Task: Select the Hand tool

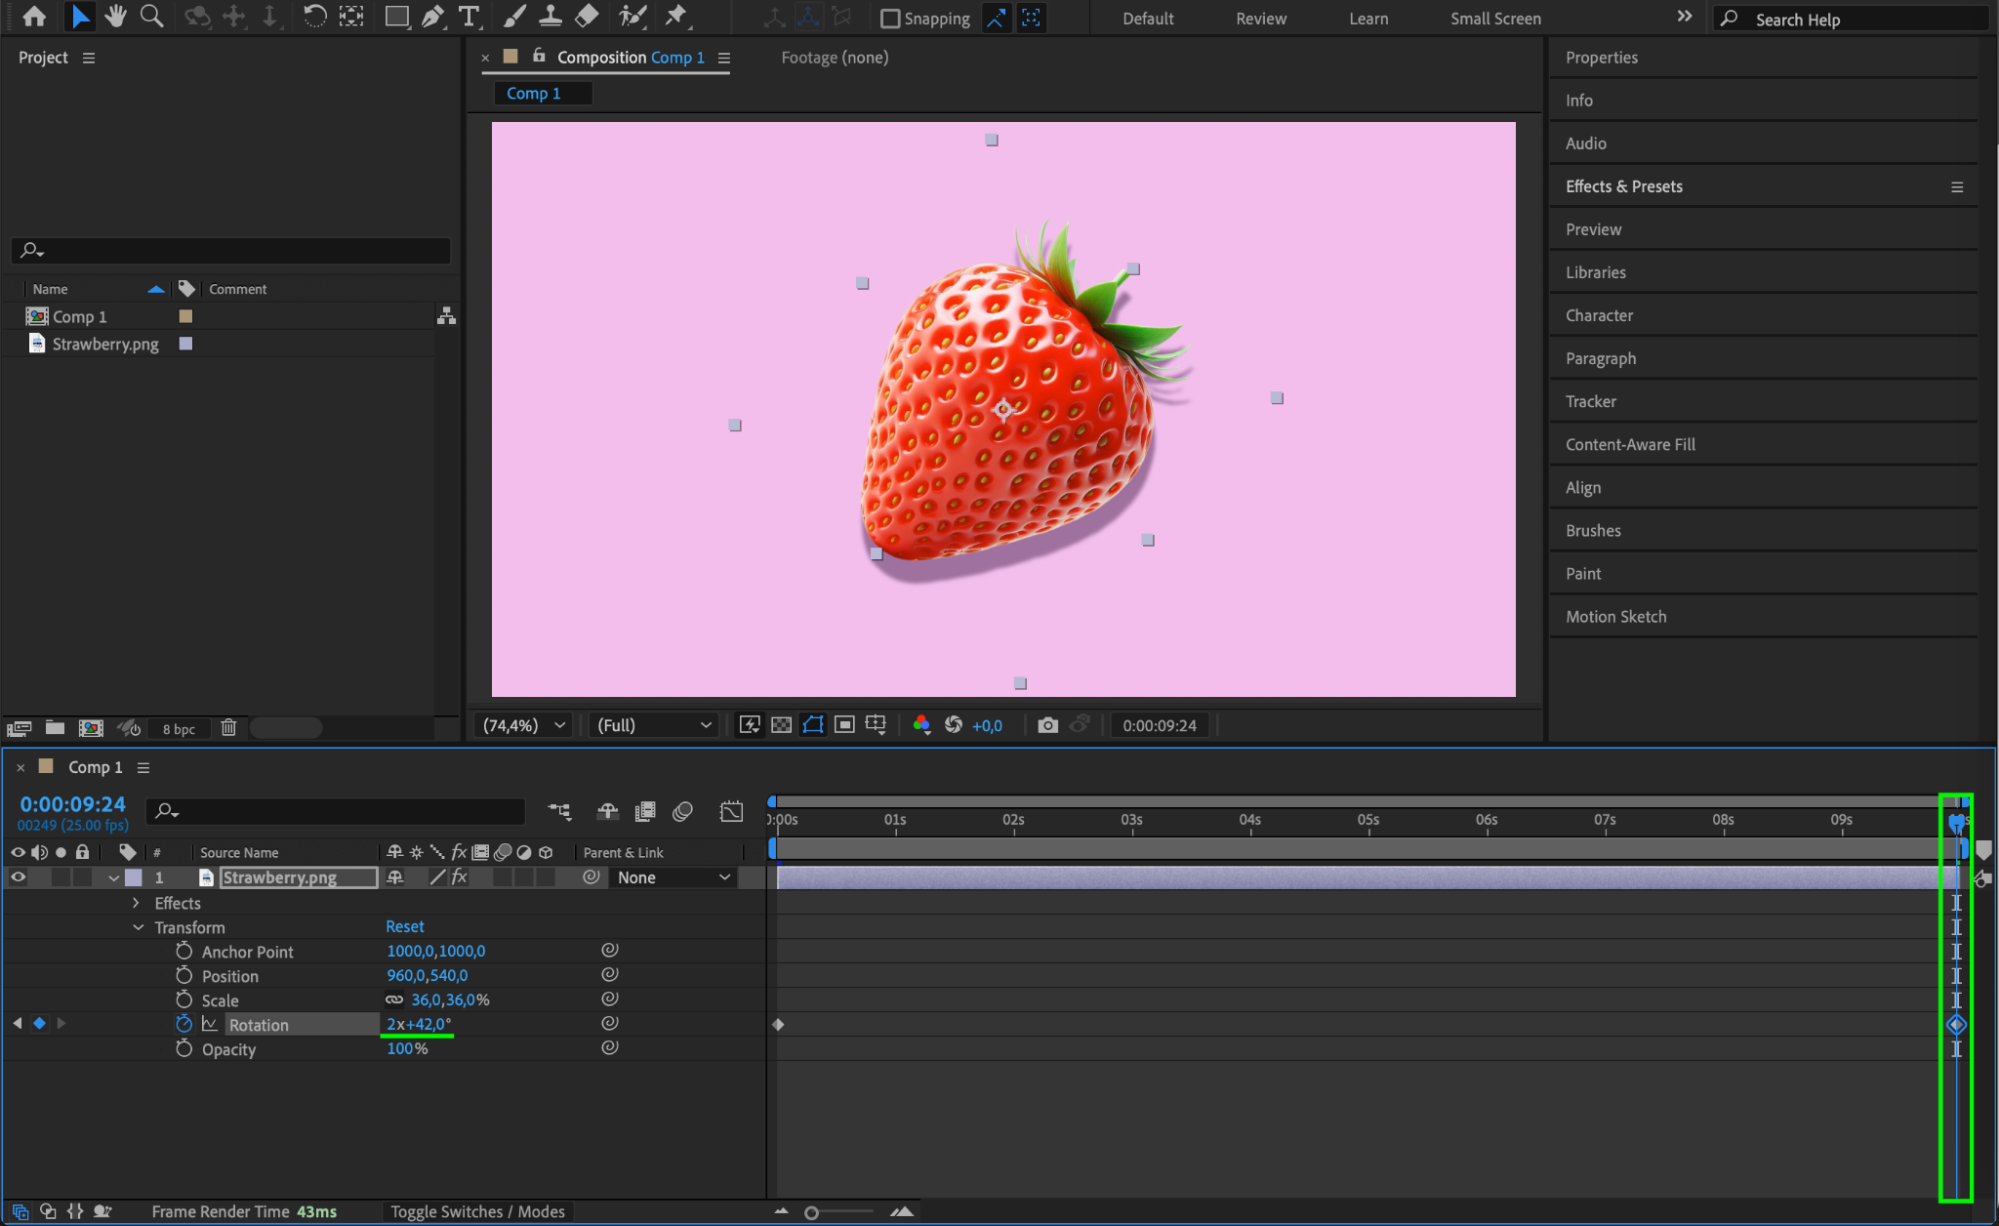Action: [115, 16]
